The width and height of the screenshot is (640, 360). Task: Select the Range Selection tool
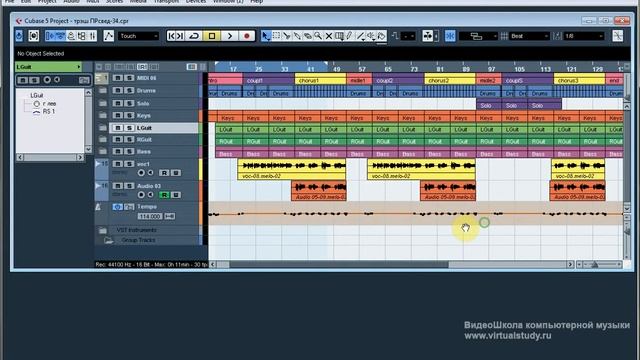click(x=276, y=36)
